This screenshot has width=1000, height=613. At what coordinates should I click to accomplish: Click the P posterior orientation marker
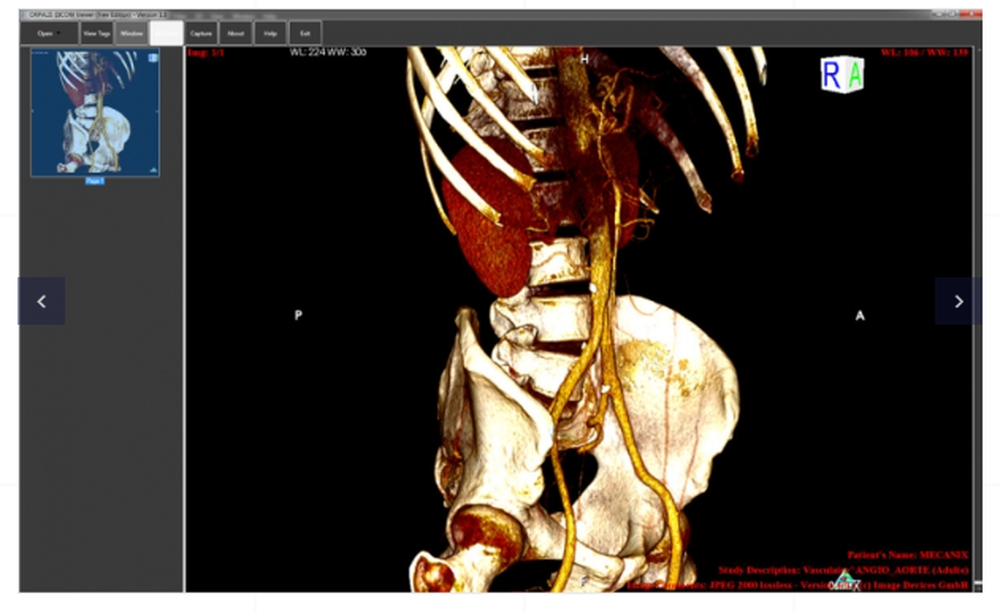tap(298, 315)
